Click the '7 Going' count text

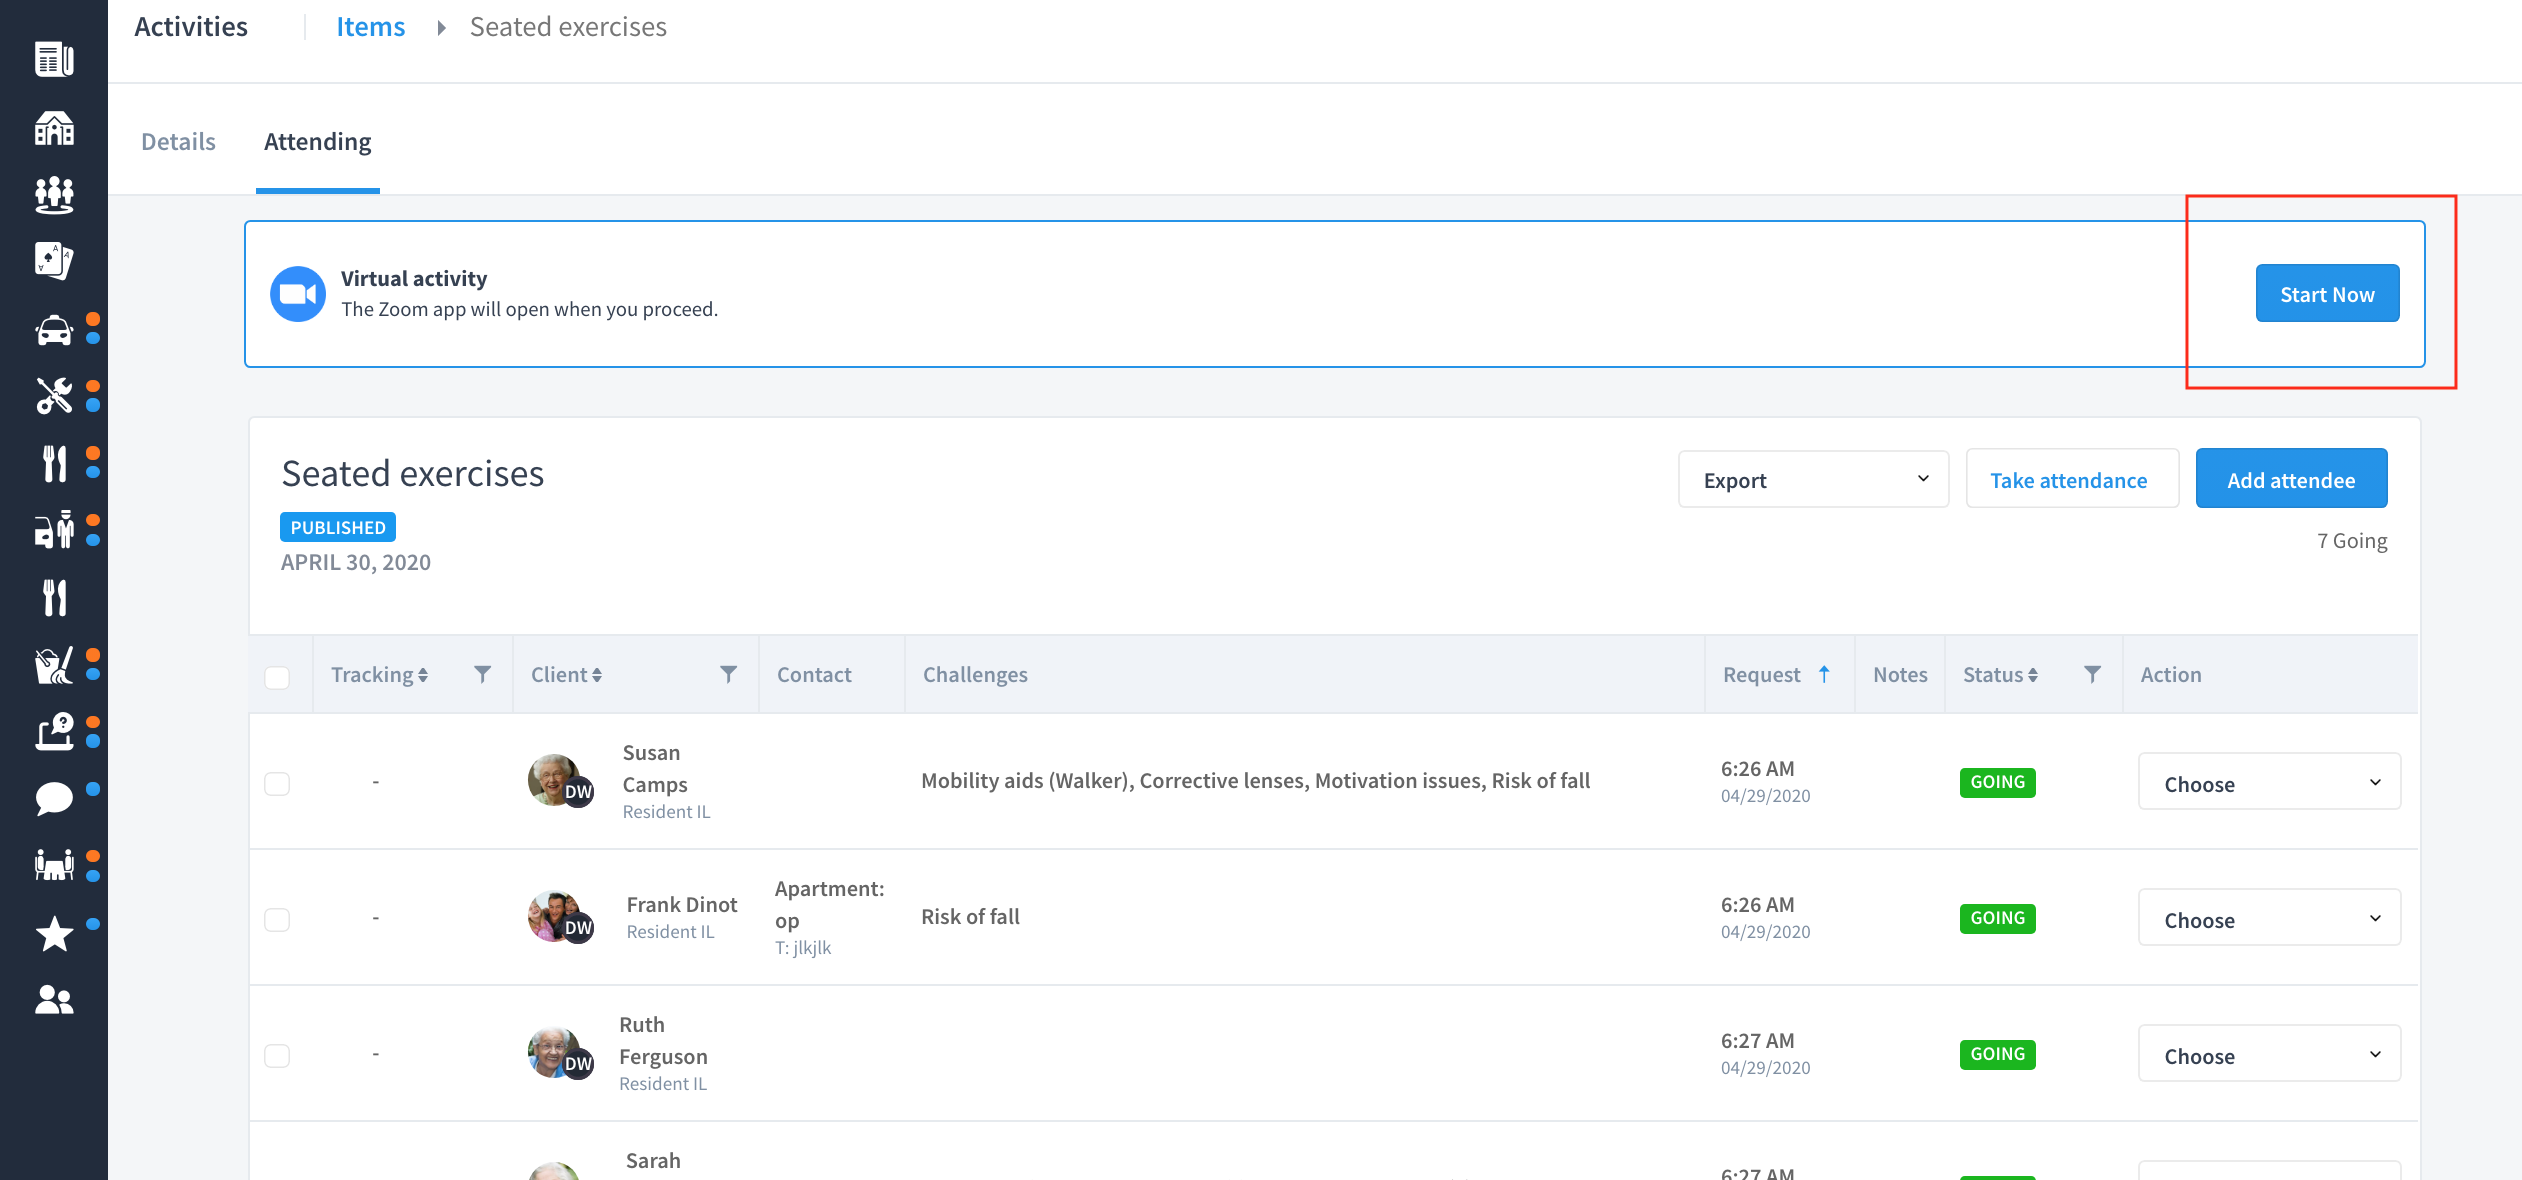[x=2352, y=541]
